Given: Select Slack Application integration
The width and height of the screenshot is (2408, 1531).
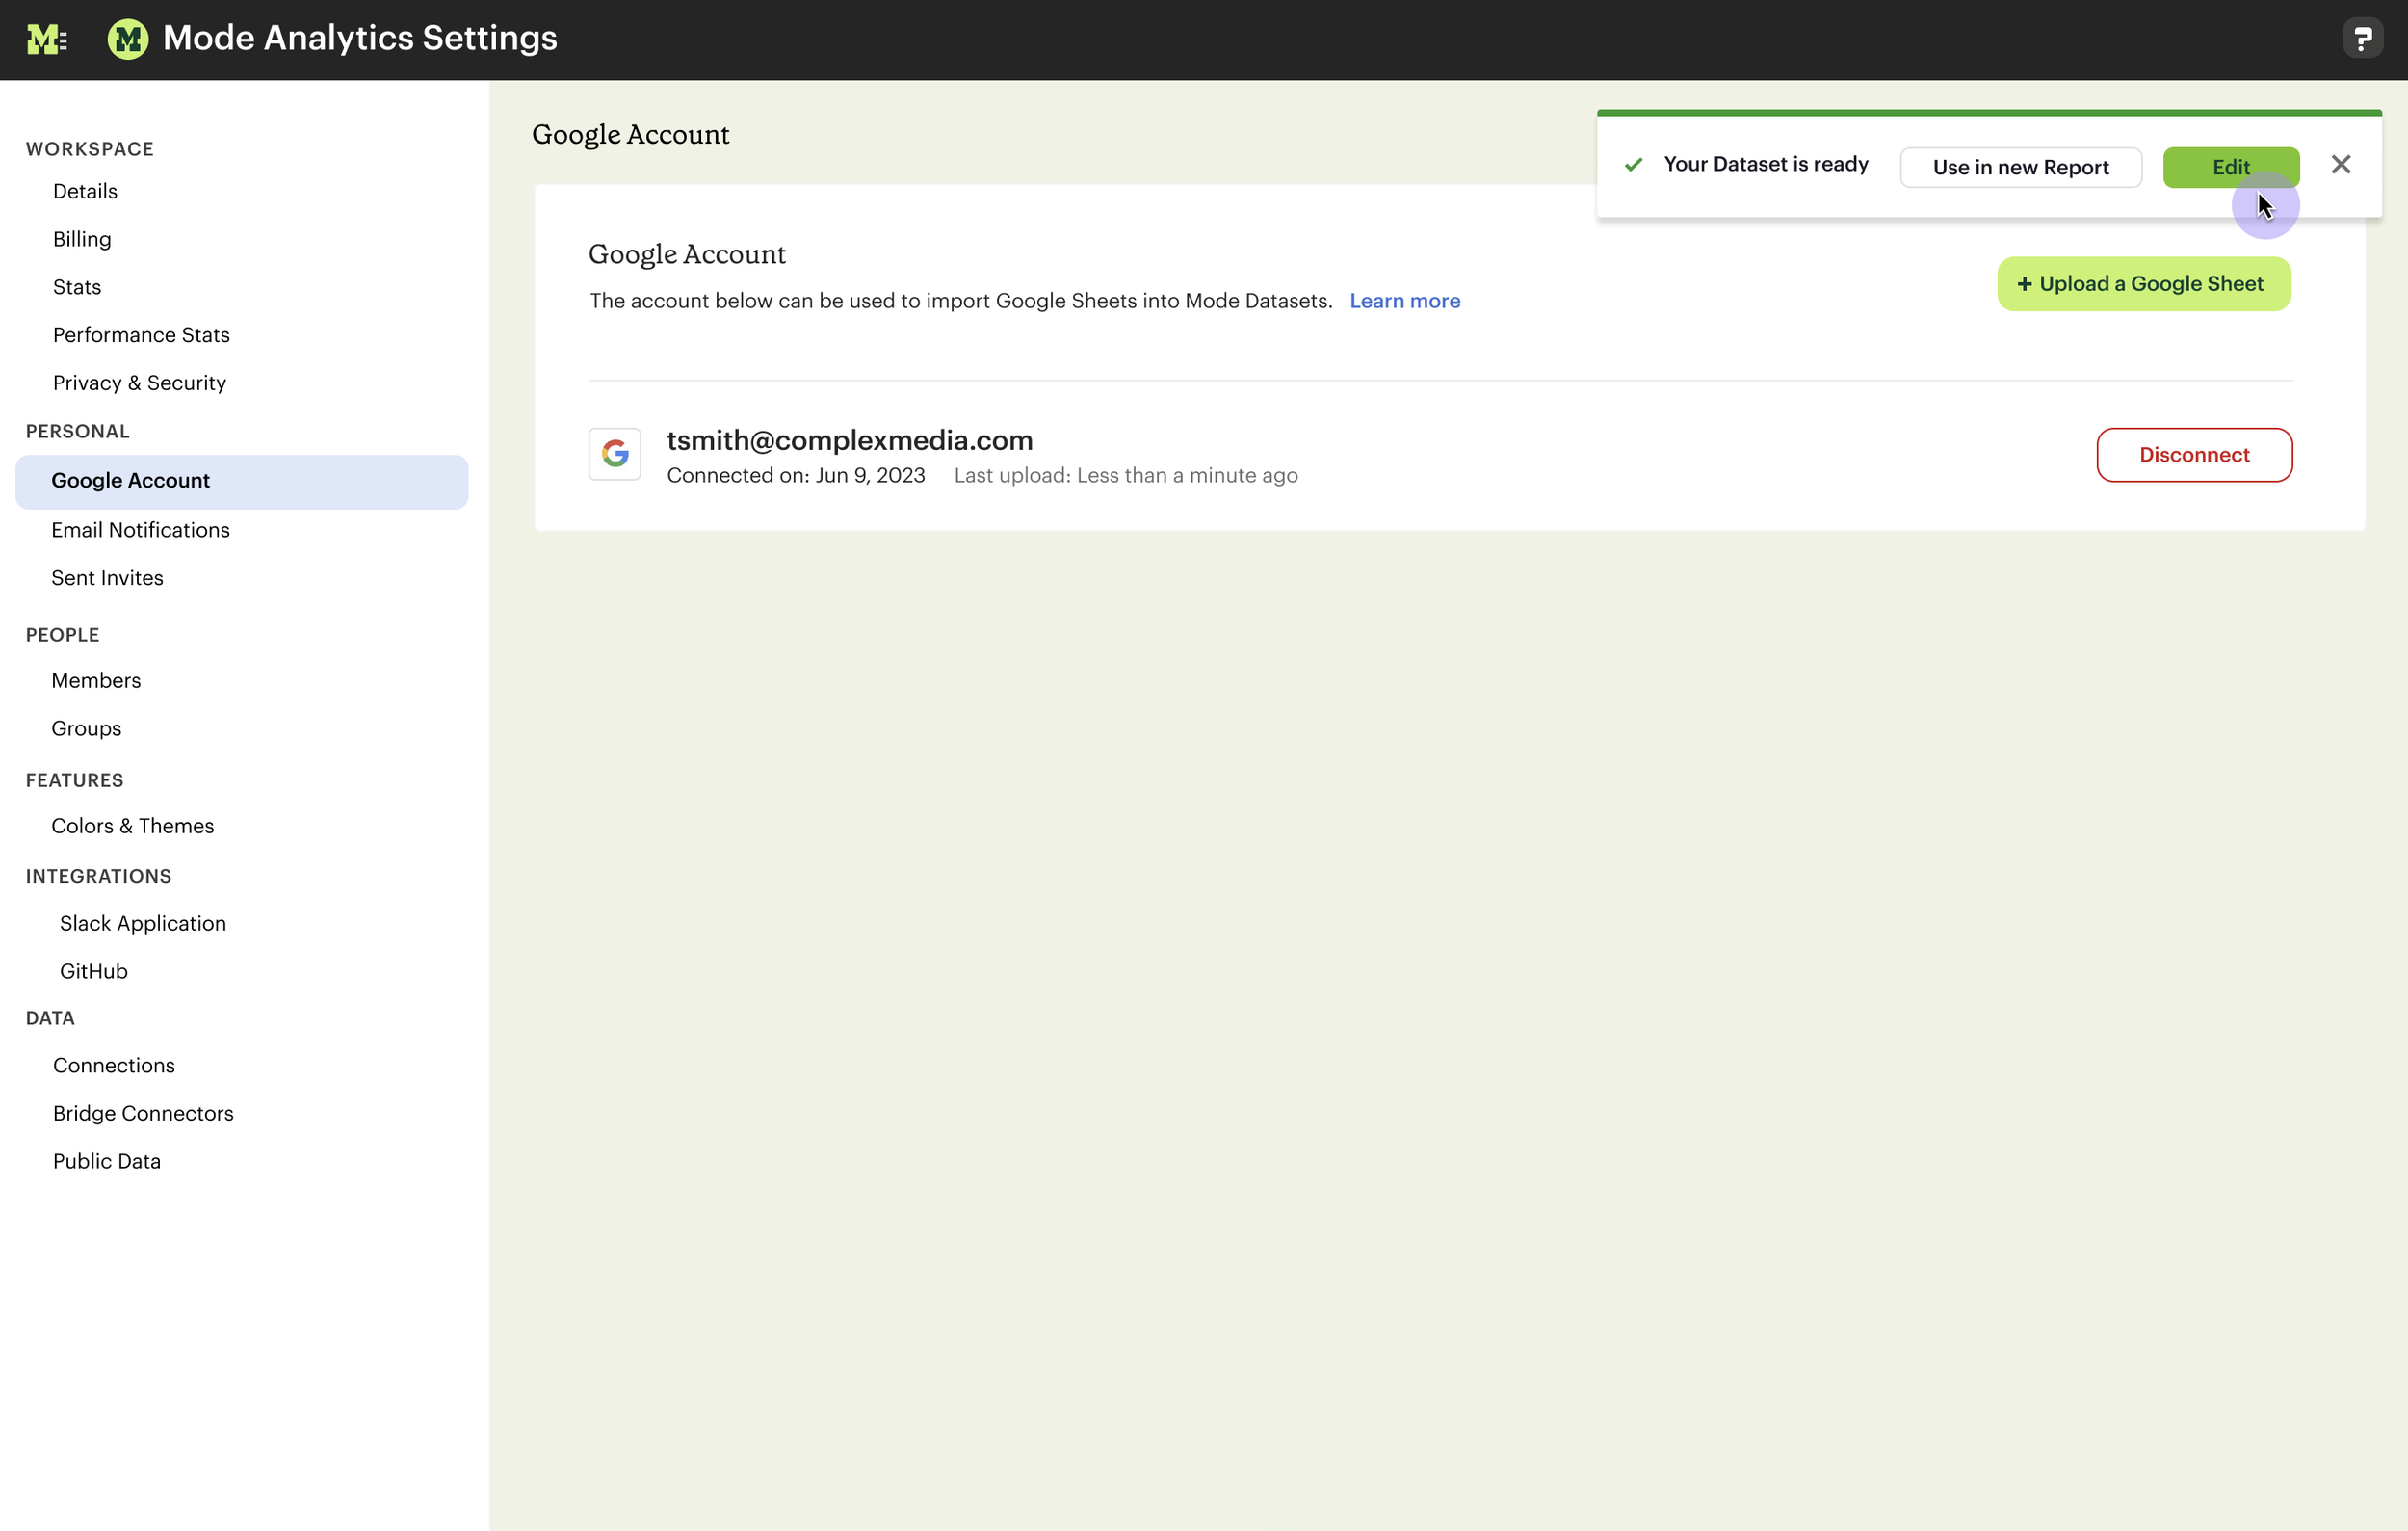Looking at the screenshot, I should (x=142, y=923).
